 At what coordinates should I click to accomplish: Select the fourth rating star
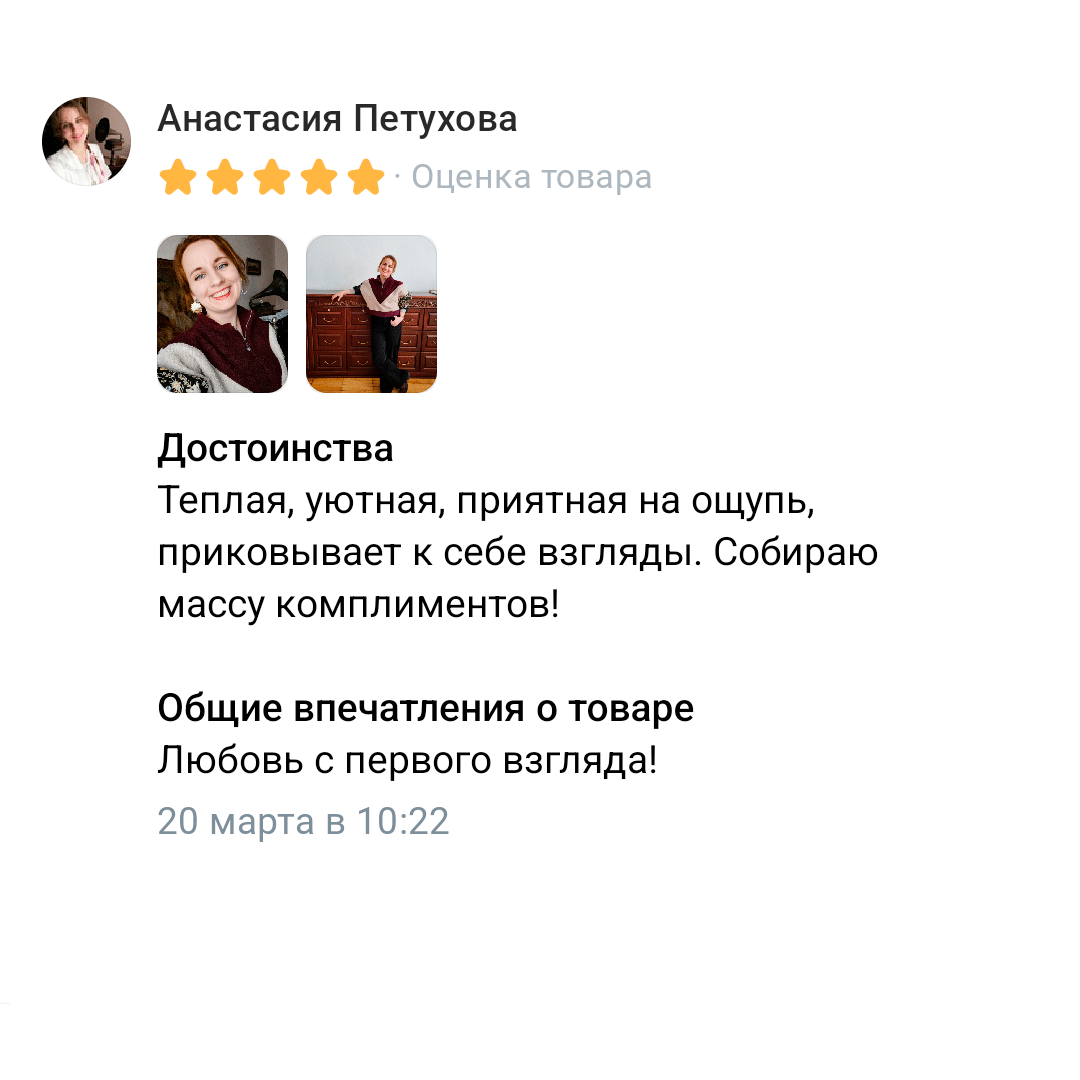[319, 177]
